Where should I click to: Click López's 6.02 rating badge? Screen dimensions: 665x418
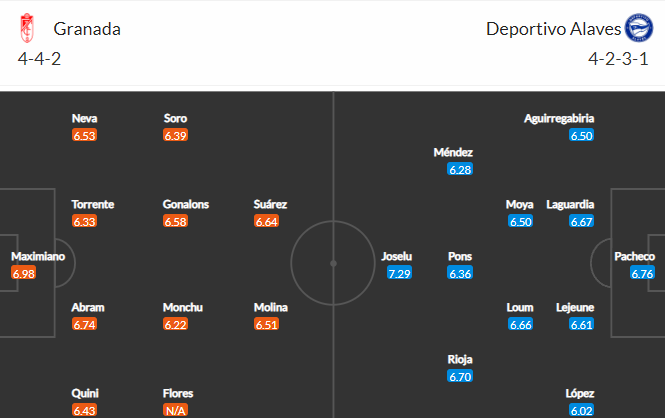[581, 410]
